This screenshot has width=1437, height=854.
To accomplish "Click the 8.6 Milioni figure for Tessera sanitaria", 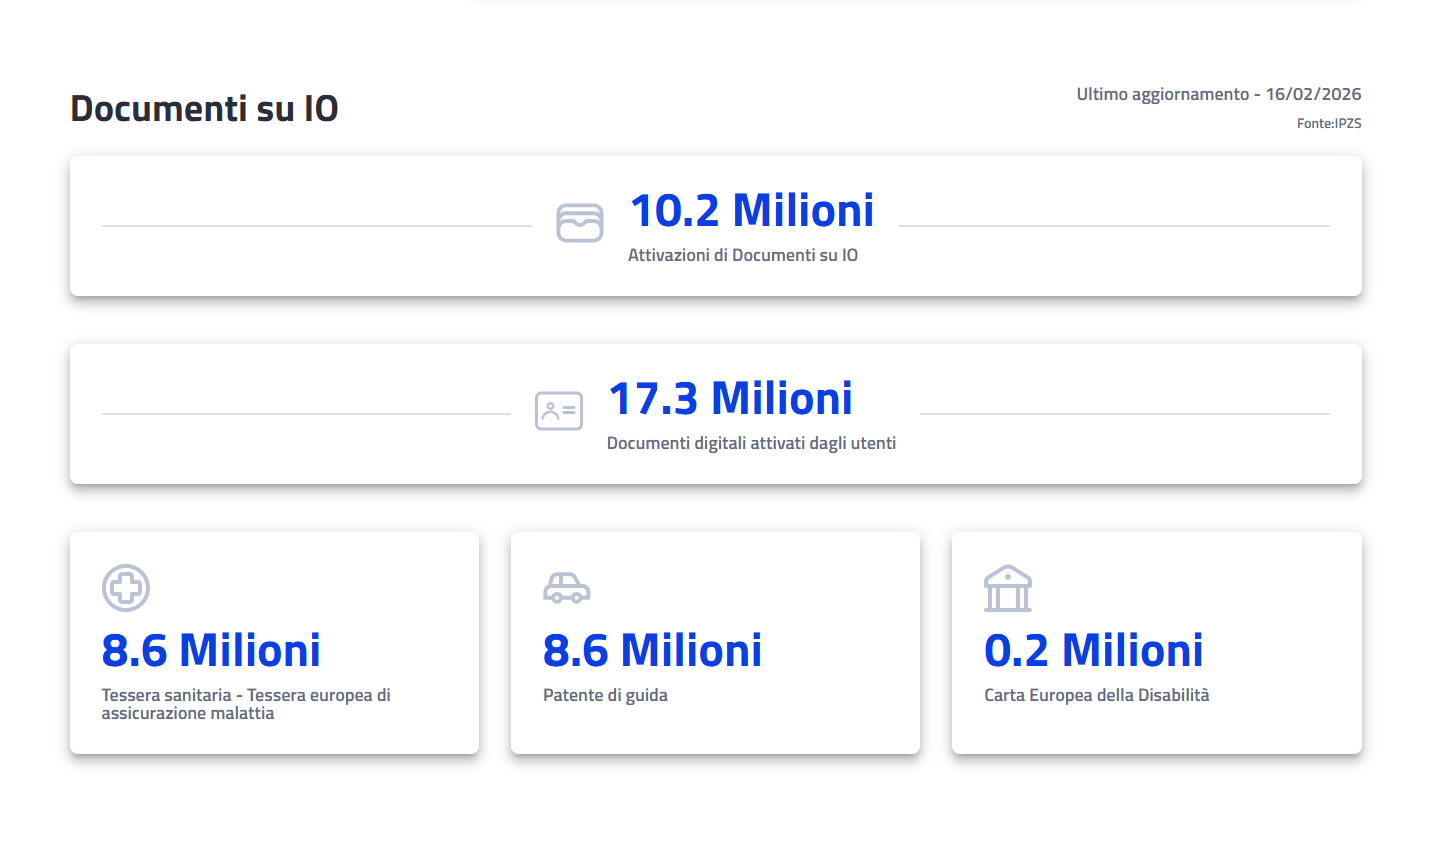I will pyautogui.click(x=211, y=651).
